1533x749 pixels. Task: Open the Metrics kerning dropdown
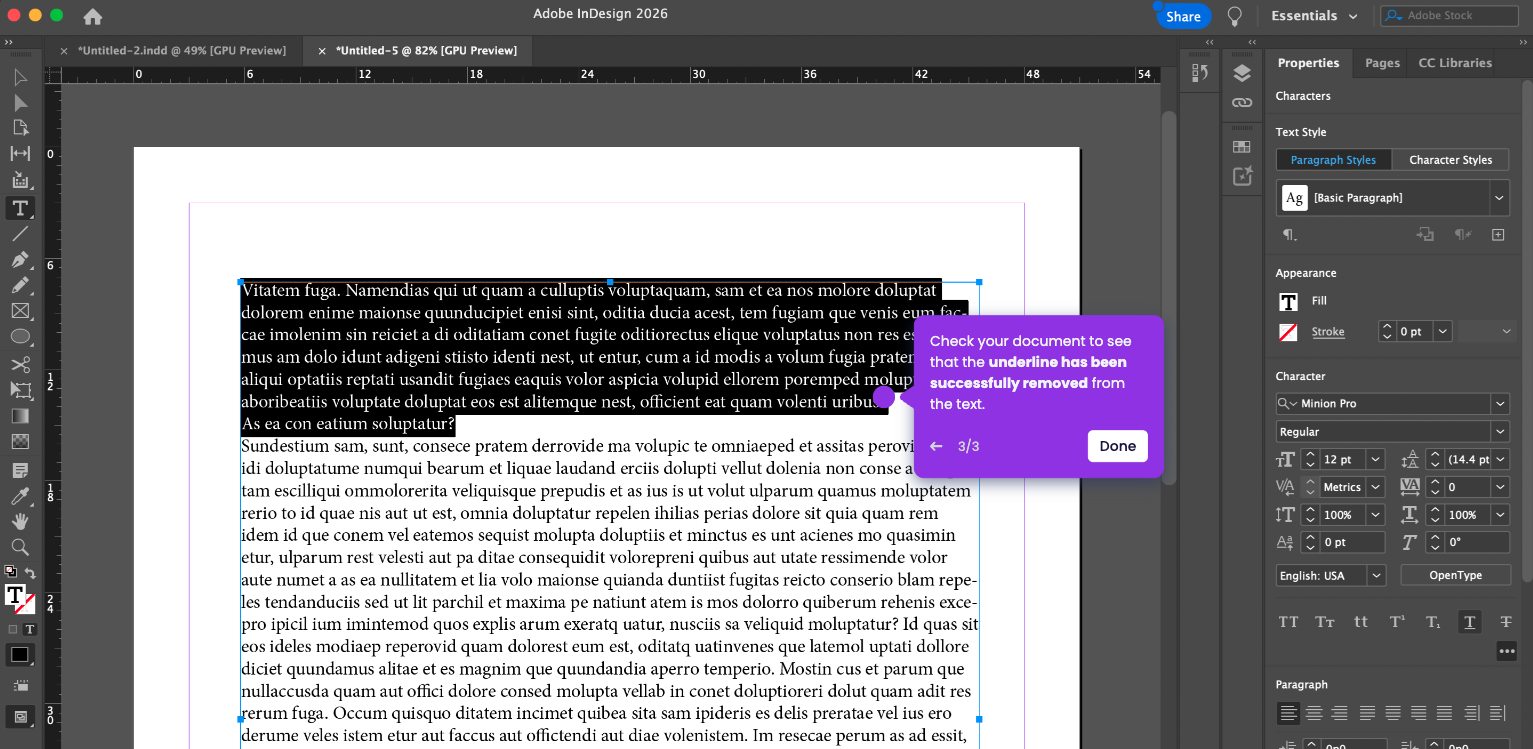pos(1376,487)
